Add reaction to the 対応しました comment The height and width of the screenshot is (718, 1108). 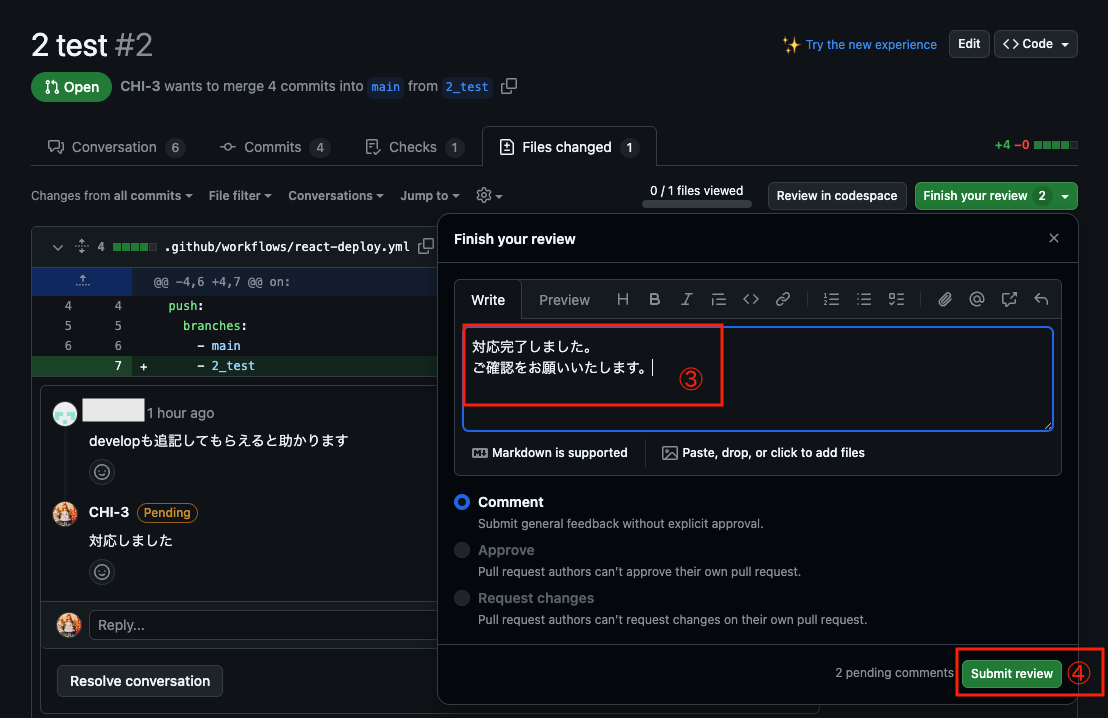102,572
